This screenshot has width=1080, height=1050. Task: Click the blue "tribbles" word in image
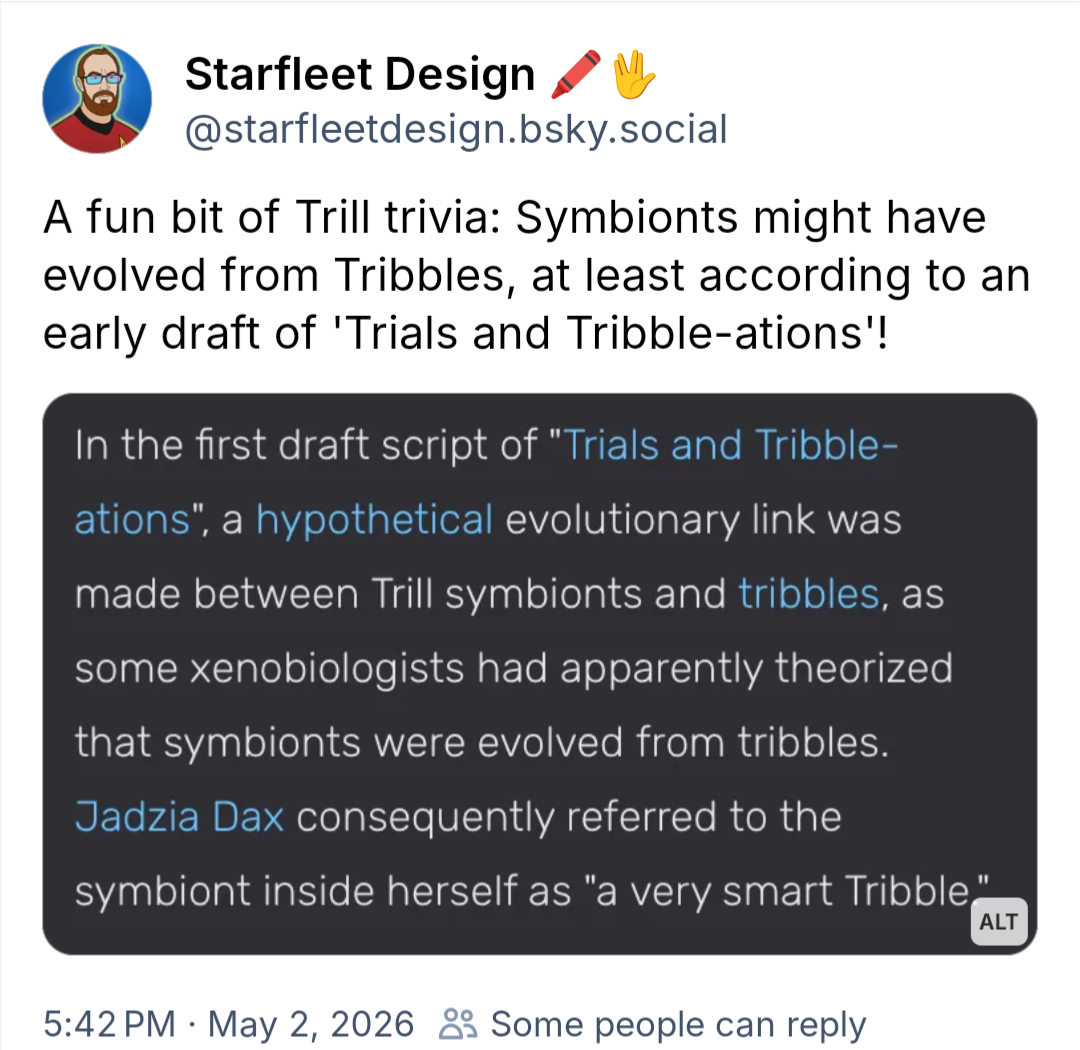pos(809,594)
